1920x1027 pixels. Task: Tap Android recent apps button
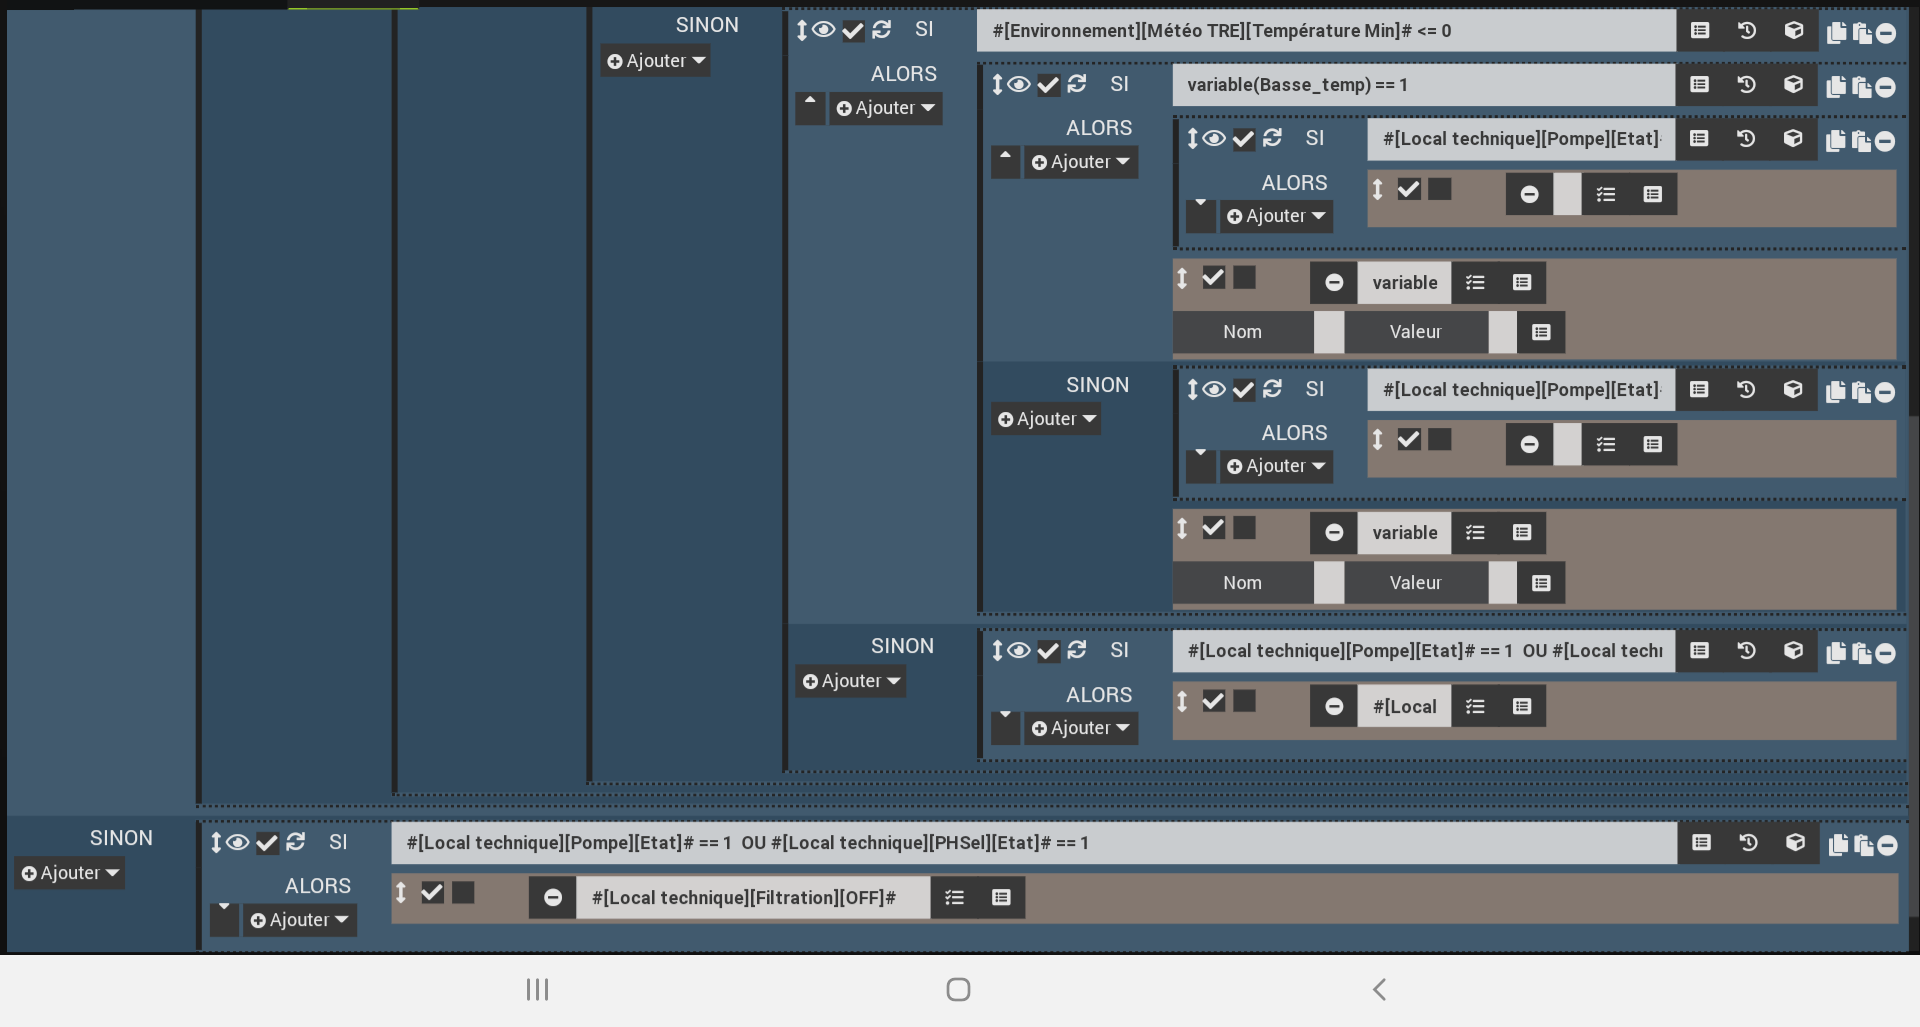pyautogui.click(x=538, y=990)
